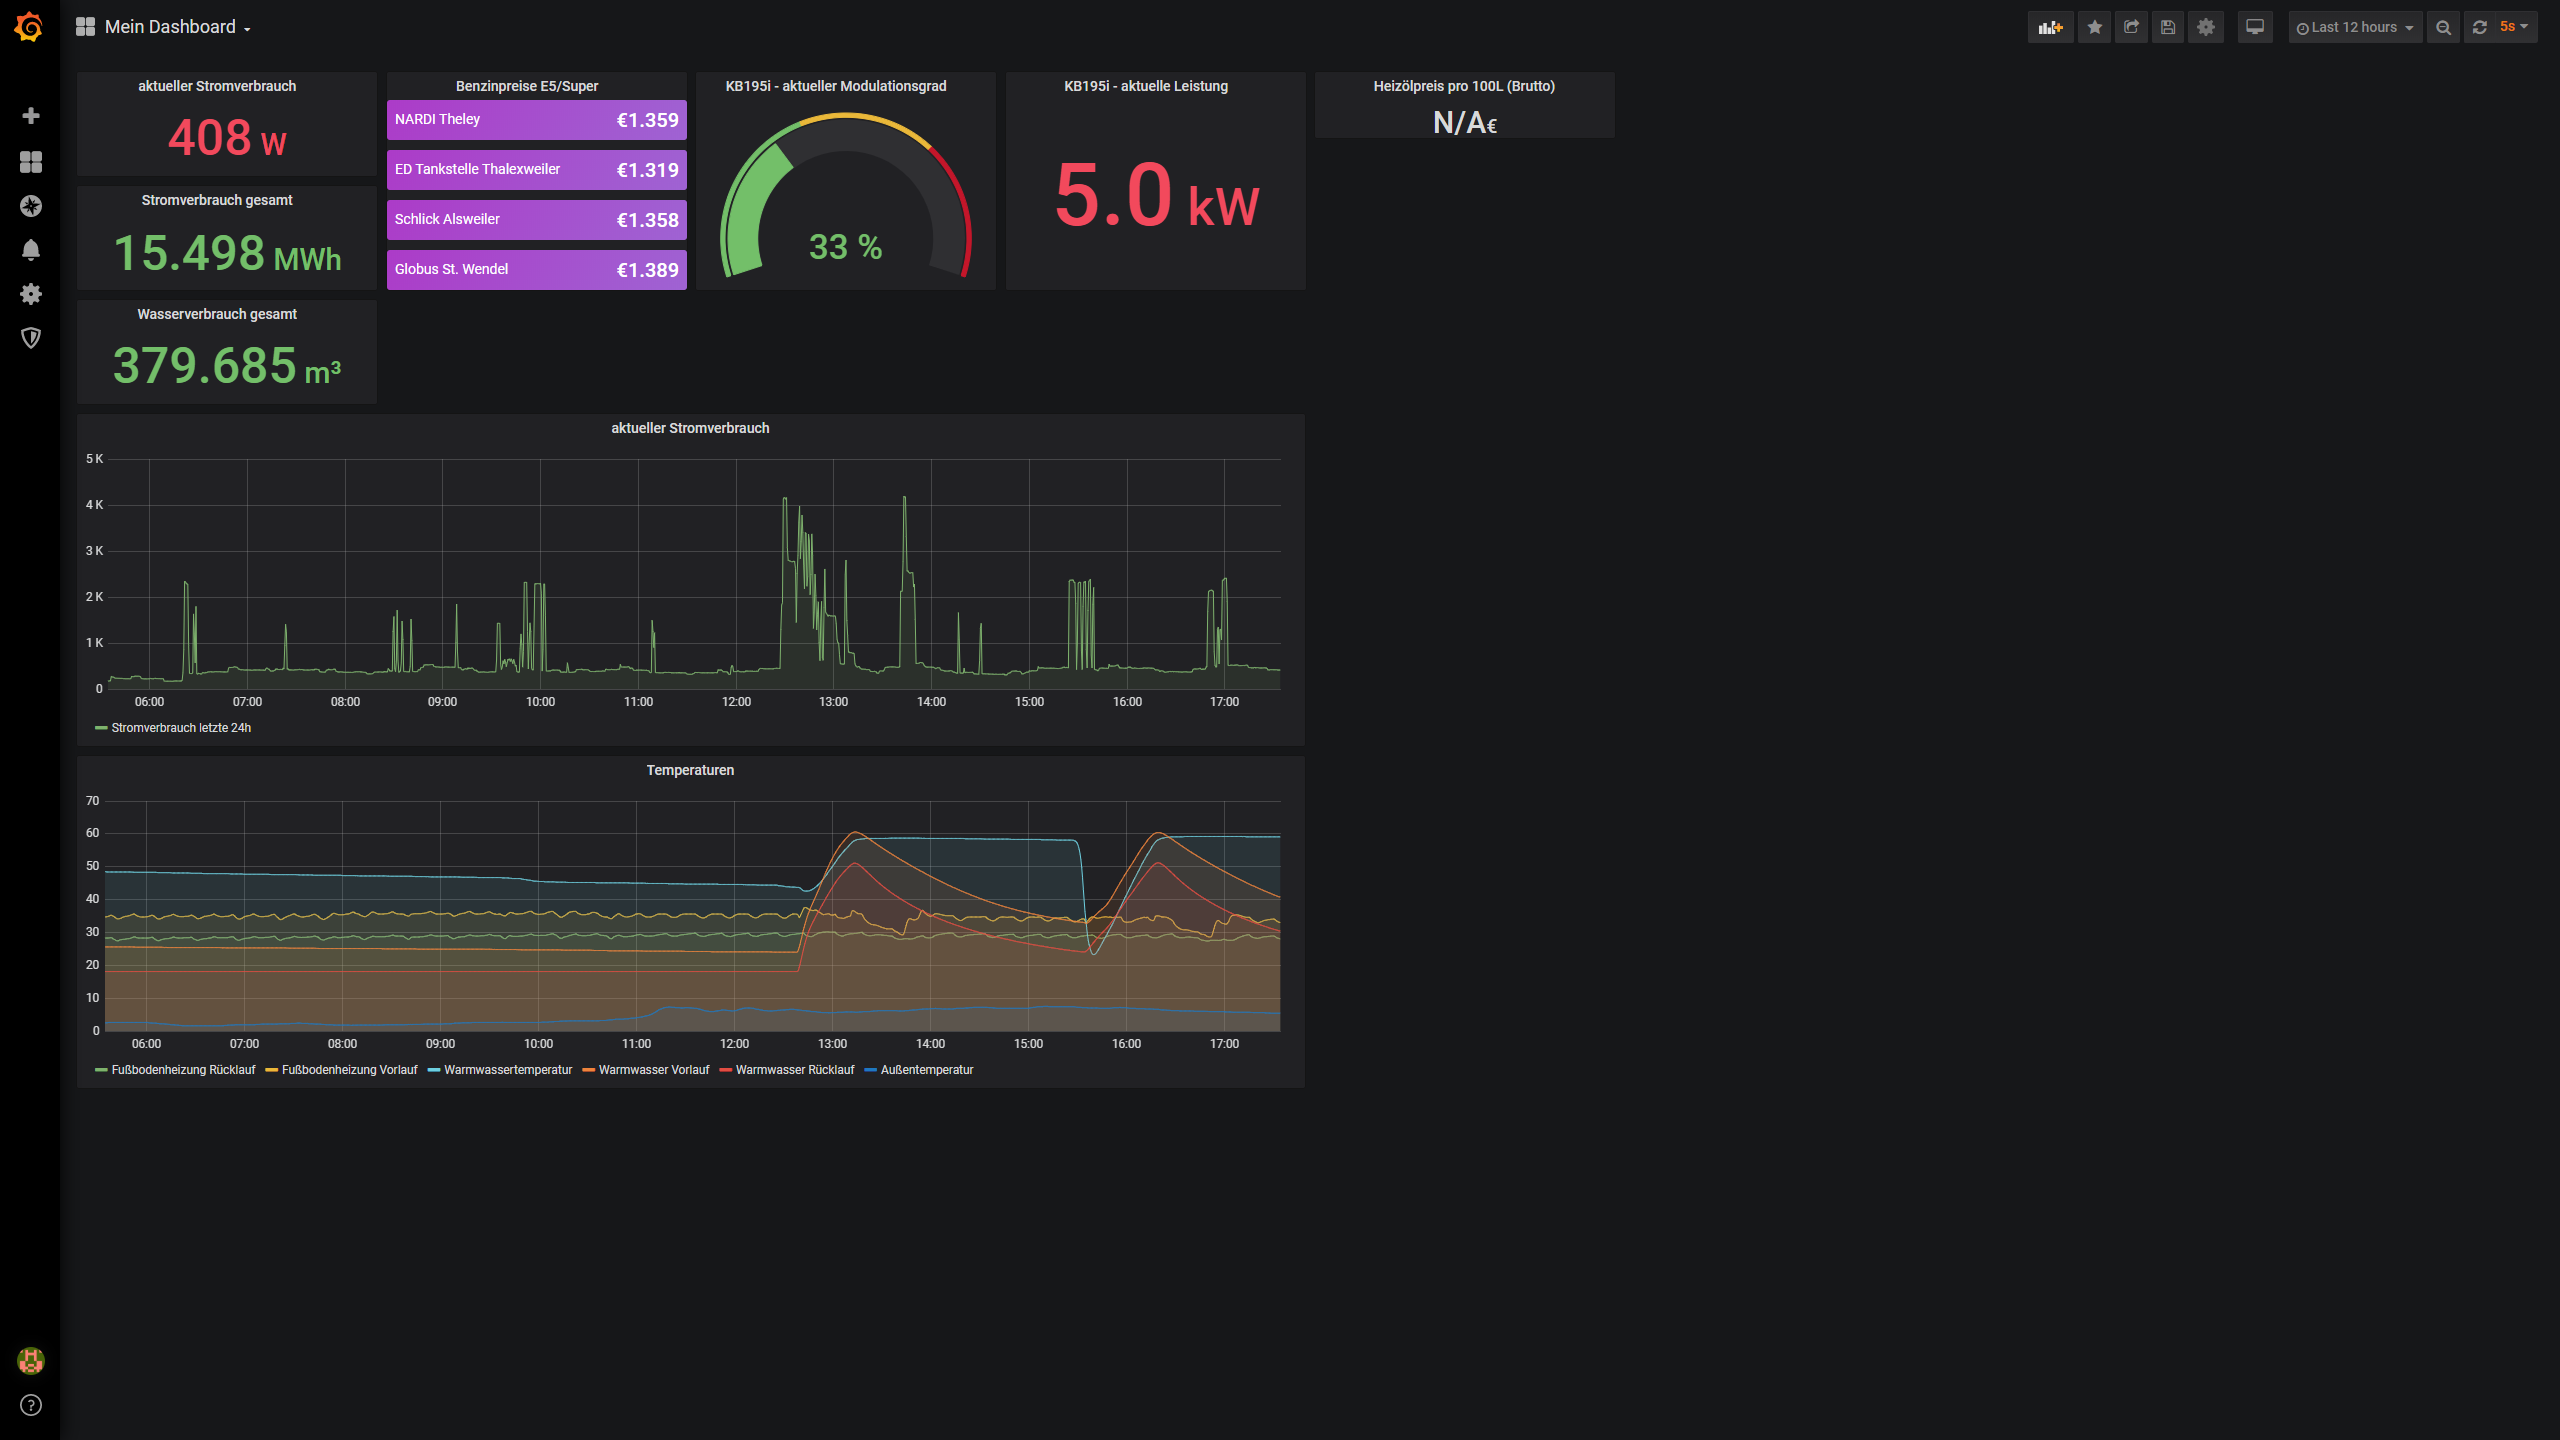The image size is (2560, 1440).
Task: Click the Schlick Alsweiler price bar
Action: coord(537,220)
